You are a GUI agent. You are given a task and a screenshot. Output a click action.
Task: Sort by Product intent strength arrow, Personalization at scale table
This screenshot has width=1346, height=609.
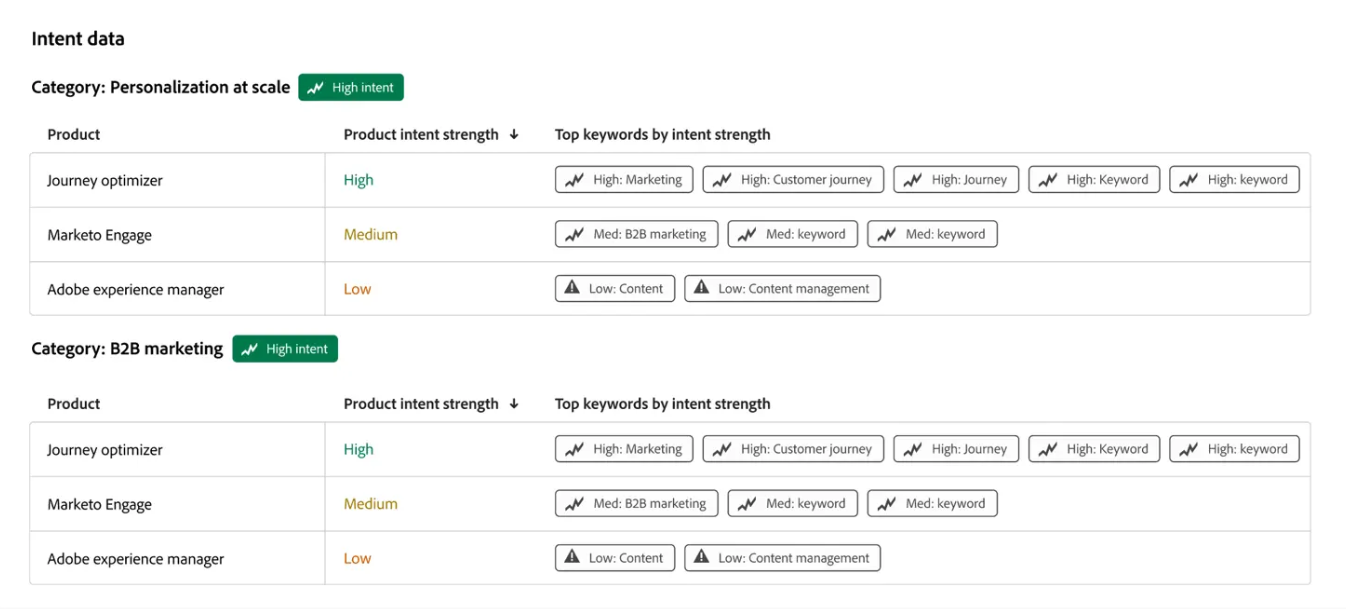(x=514, y=135)
